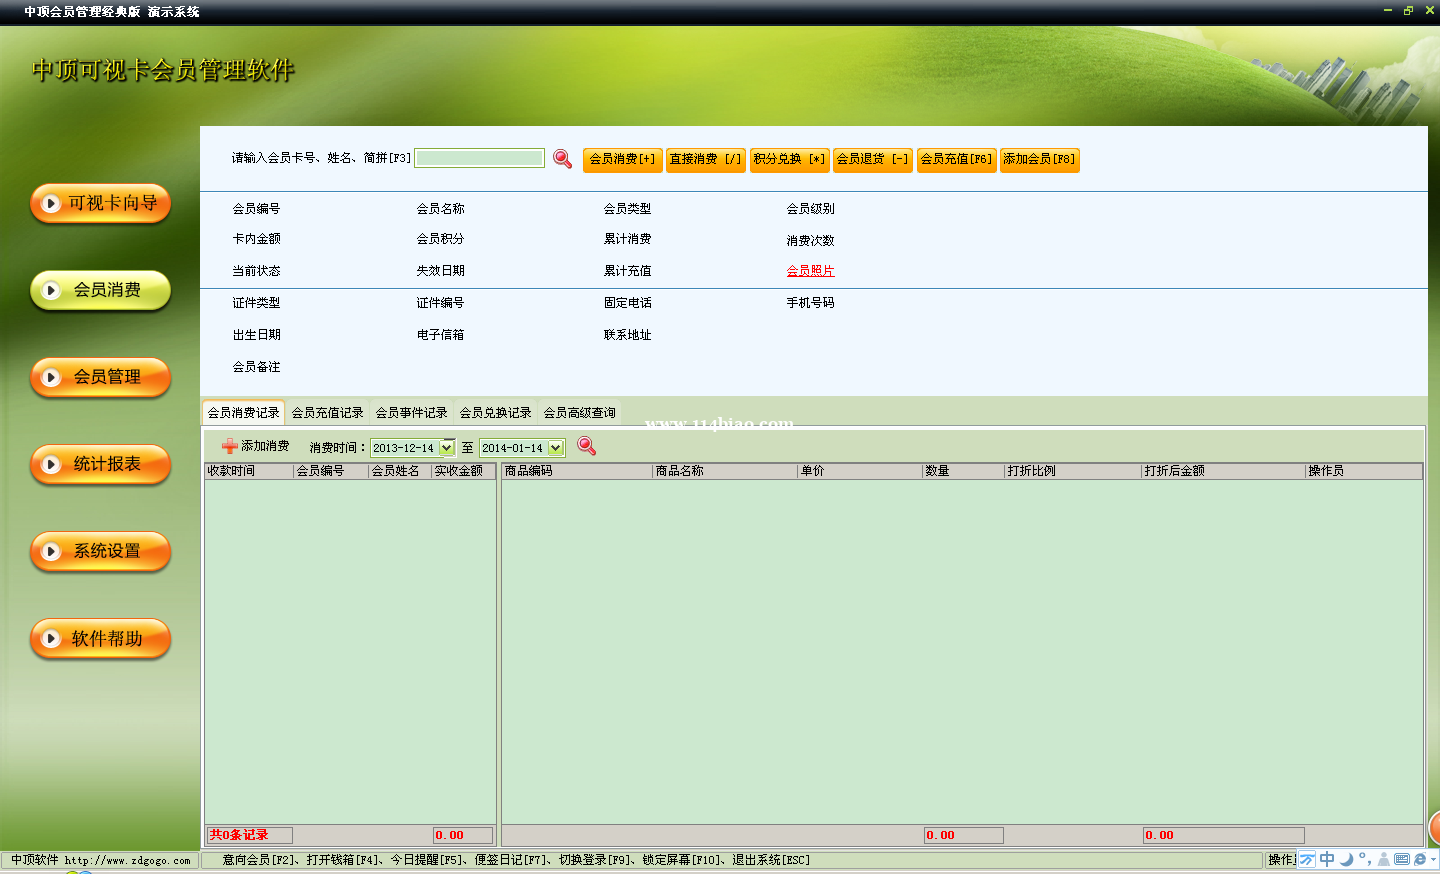
Task: Click the IME soft keyboard icon
Action: click(x=1402, y=859)
